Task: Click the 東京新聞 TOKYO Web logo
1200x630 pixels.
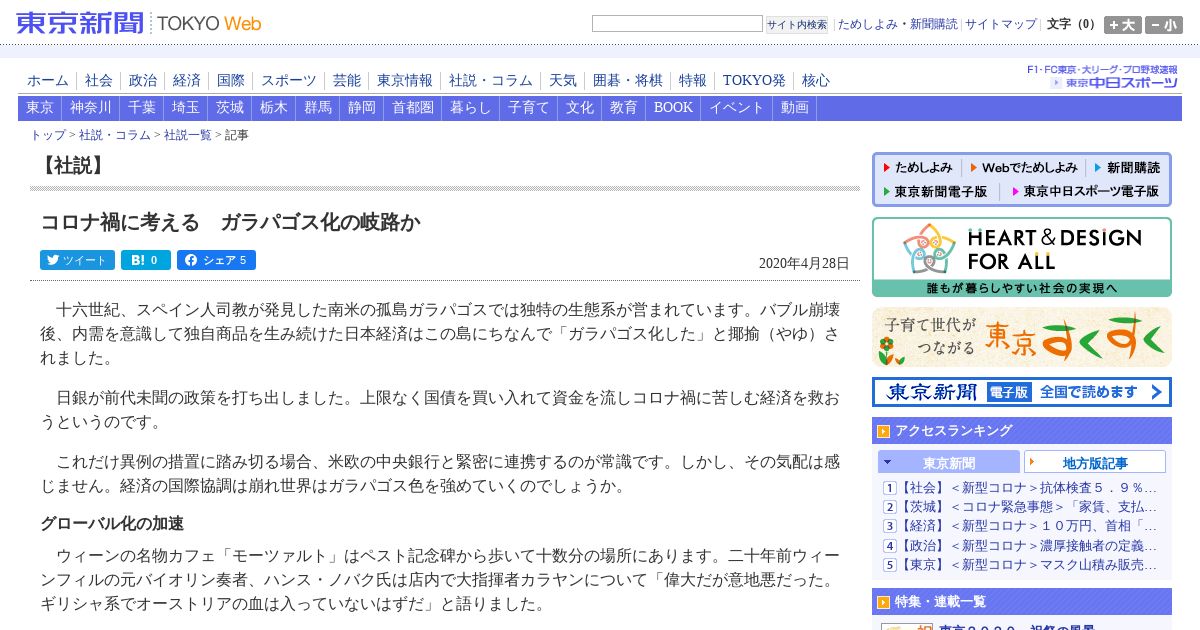Action: coord(139,22)
